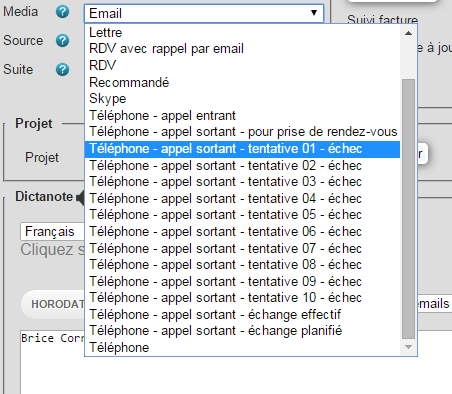This screenshot has width=452, height=394.
Task: Select Recommandé in the list
Action: 242,82
